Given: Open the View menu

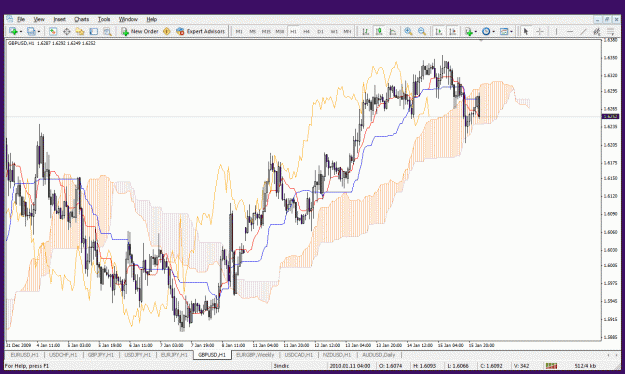Looking at the screenshot, I should point(39,19).
